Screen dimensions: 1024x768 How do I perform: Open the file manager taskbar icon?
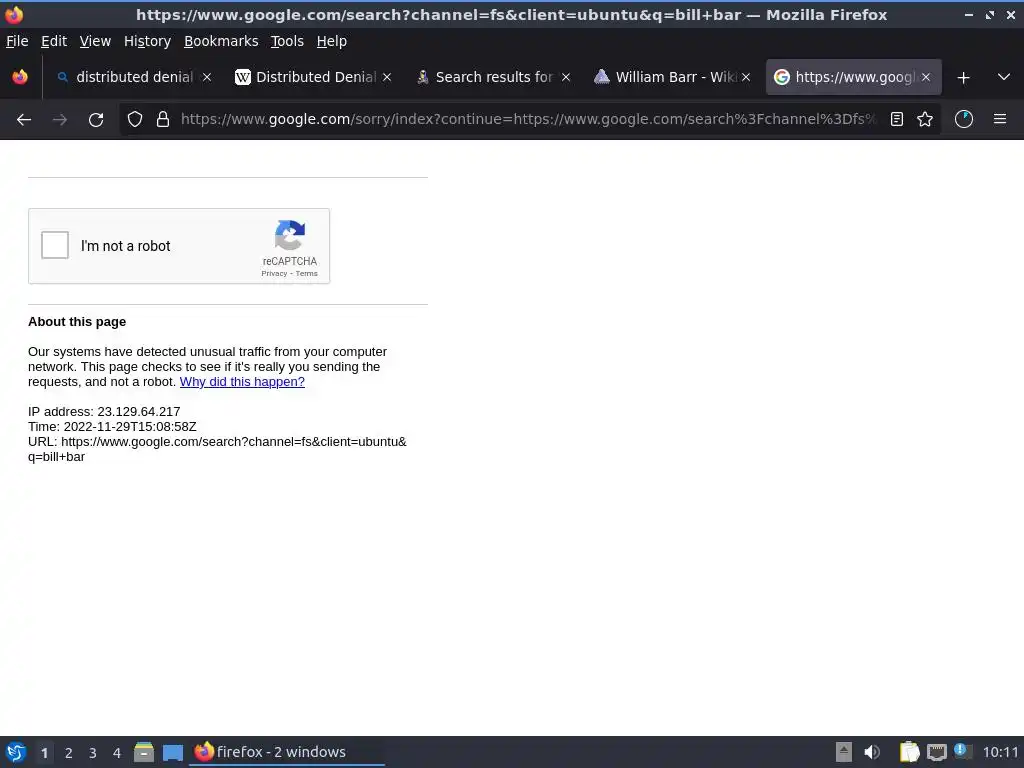144,752
